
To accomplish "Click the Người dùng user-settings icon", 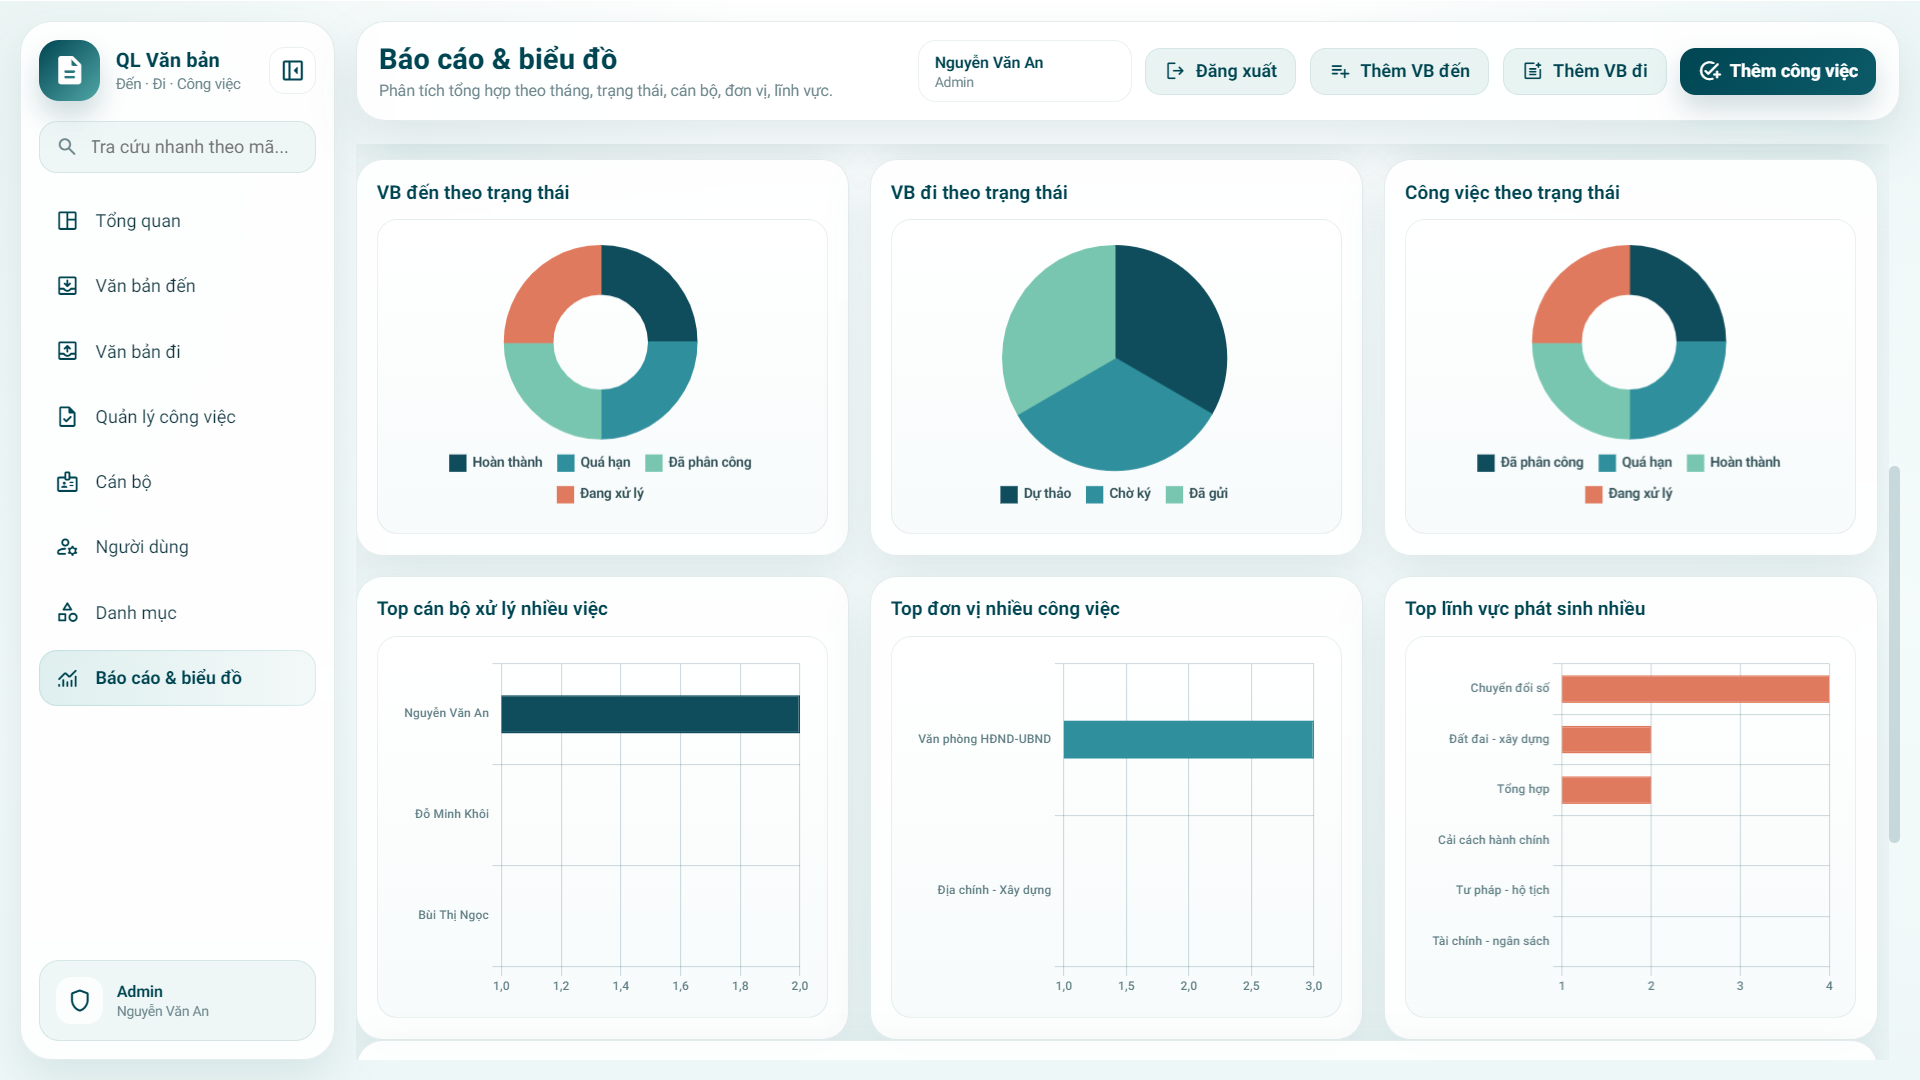I will 67,547.
